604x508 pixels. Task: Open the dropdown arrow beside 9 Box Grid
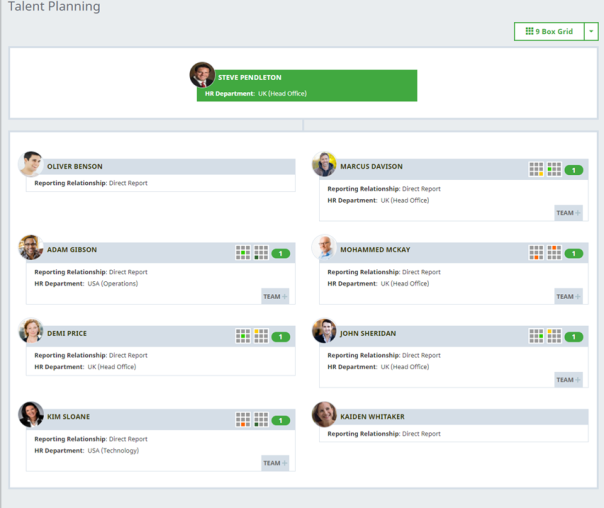pyautogui.click(x=592, y=32)
